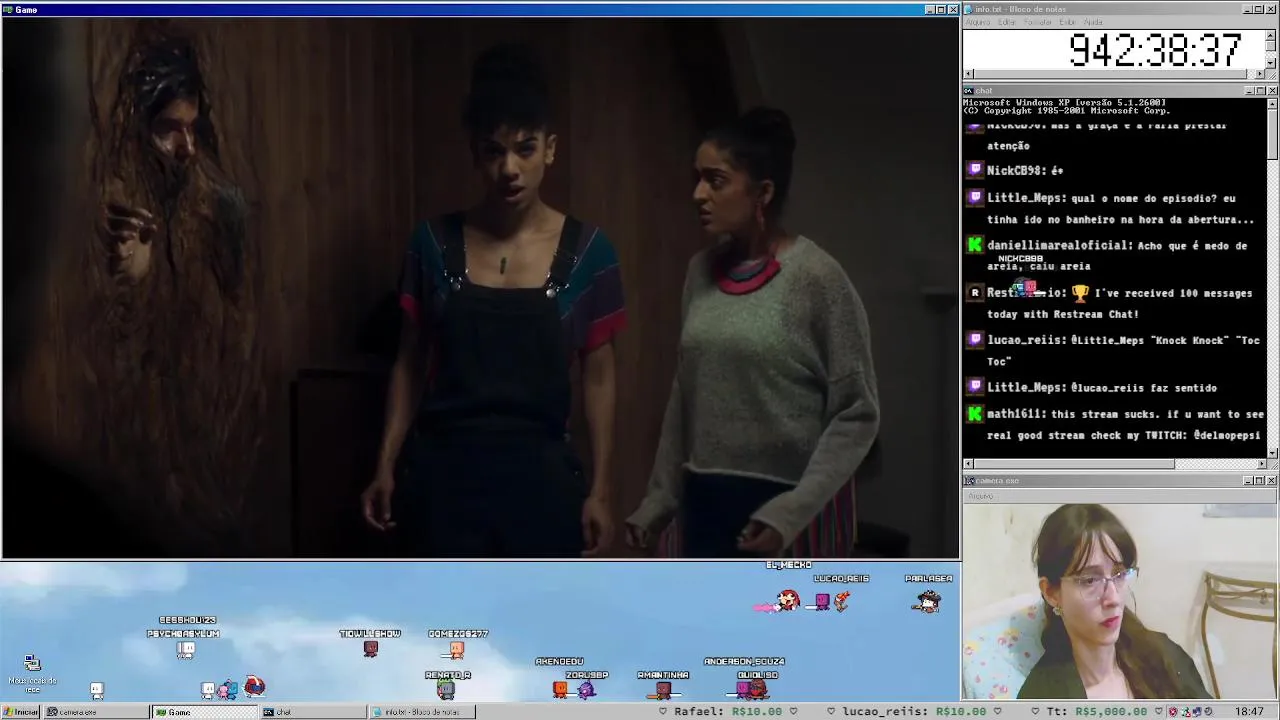The width and height of the screenshot is (1280, 720).
Task: Click Twitch icon beside lucao_reiis message
Action: coord(975,339)
